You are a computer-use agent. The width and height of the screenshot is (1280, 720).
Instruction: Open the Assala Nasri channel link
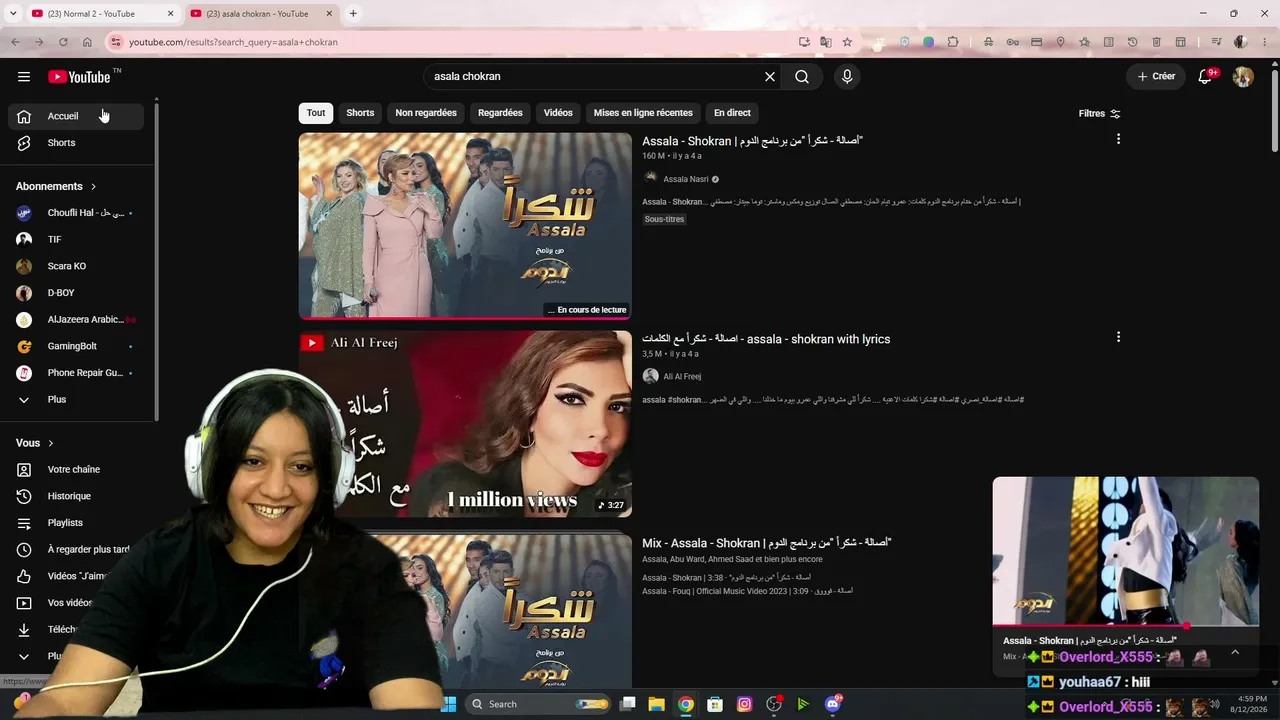686,179
